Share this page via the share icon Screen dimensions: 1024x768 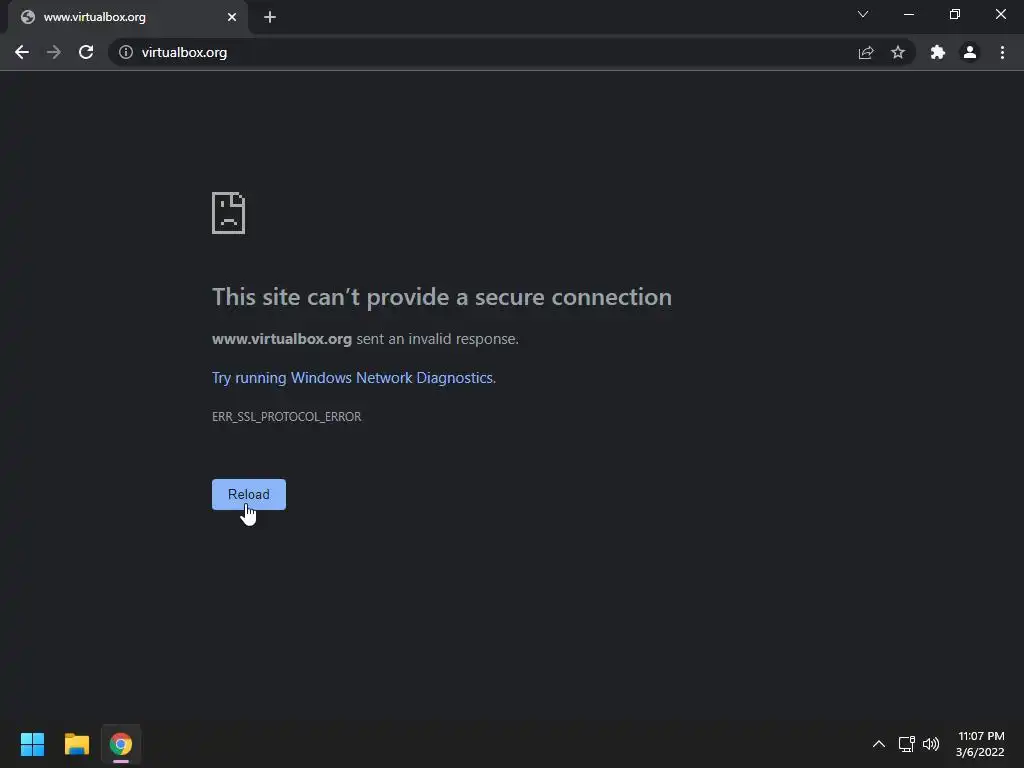click(866, 52)
